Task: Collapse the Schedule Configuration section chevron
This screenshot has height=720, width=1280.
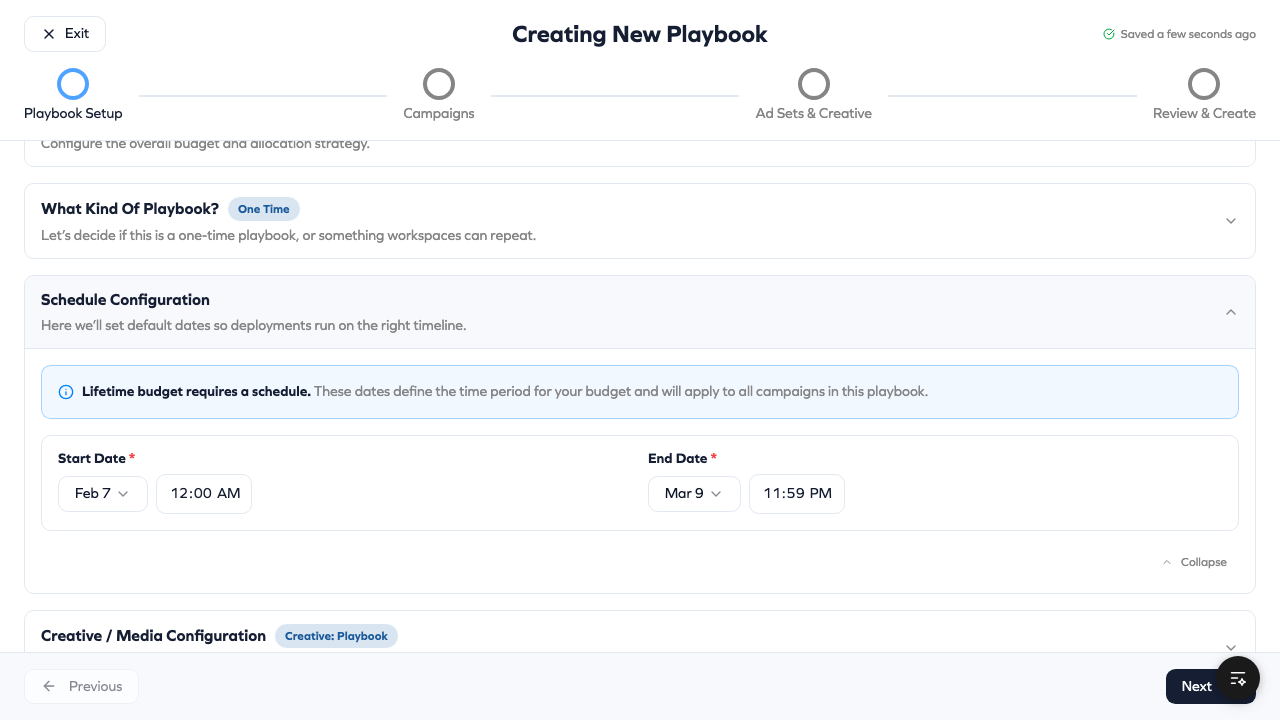Action: point(1231,312)
